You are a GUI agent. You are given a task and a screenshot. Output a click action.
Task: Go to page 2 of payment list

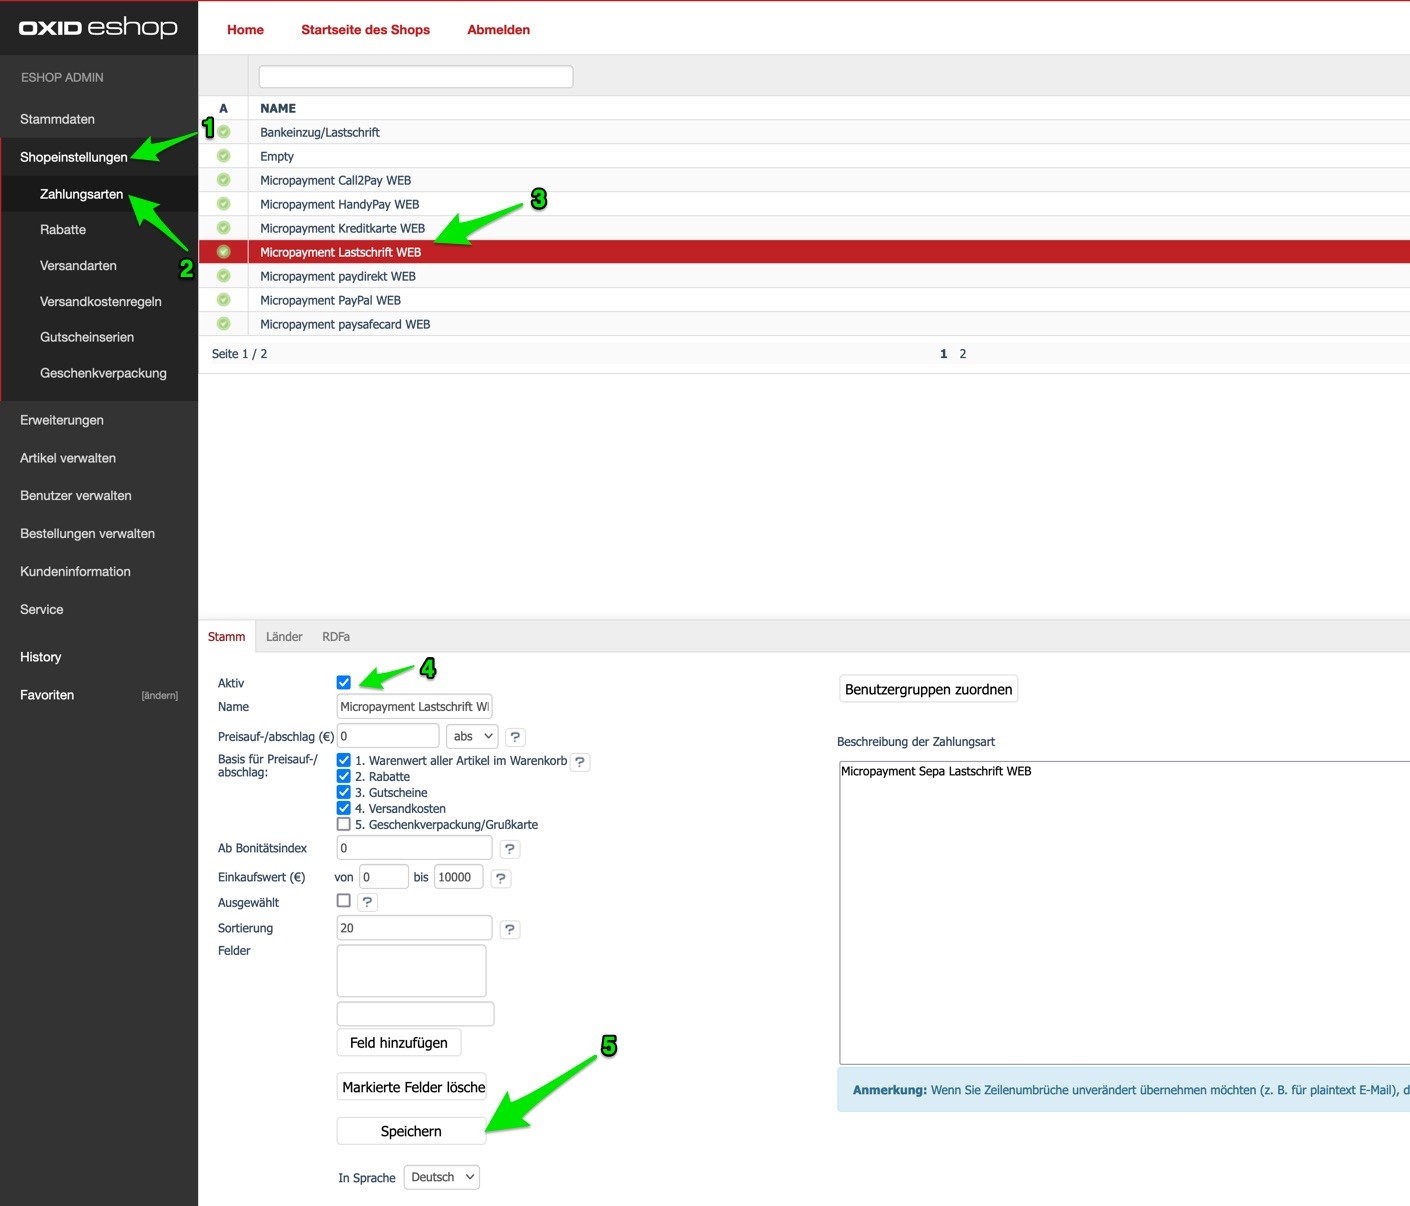963,354
